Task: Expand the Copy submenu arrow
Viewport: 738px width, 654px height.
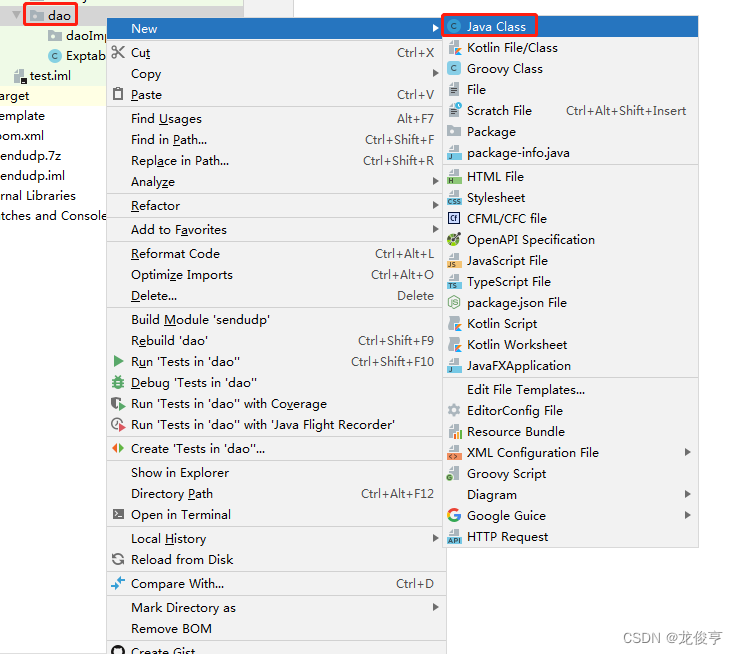Action: pyautogui.click(x=435, y=73)
